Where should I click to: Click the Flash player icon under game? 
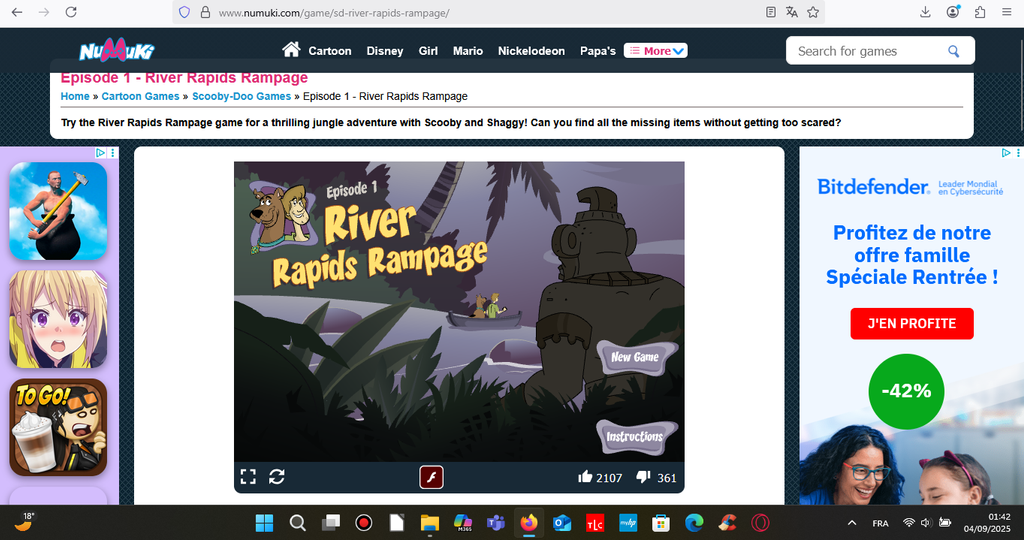click(431, 477)
